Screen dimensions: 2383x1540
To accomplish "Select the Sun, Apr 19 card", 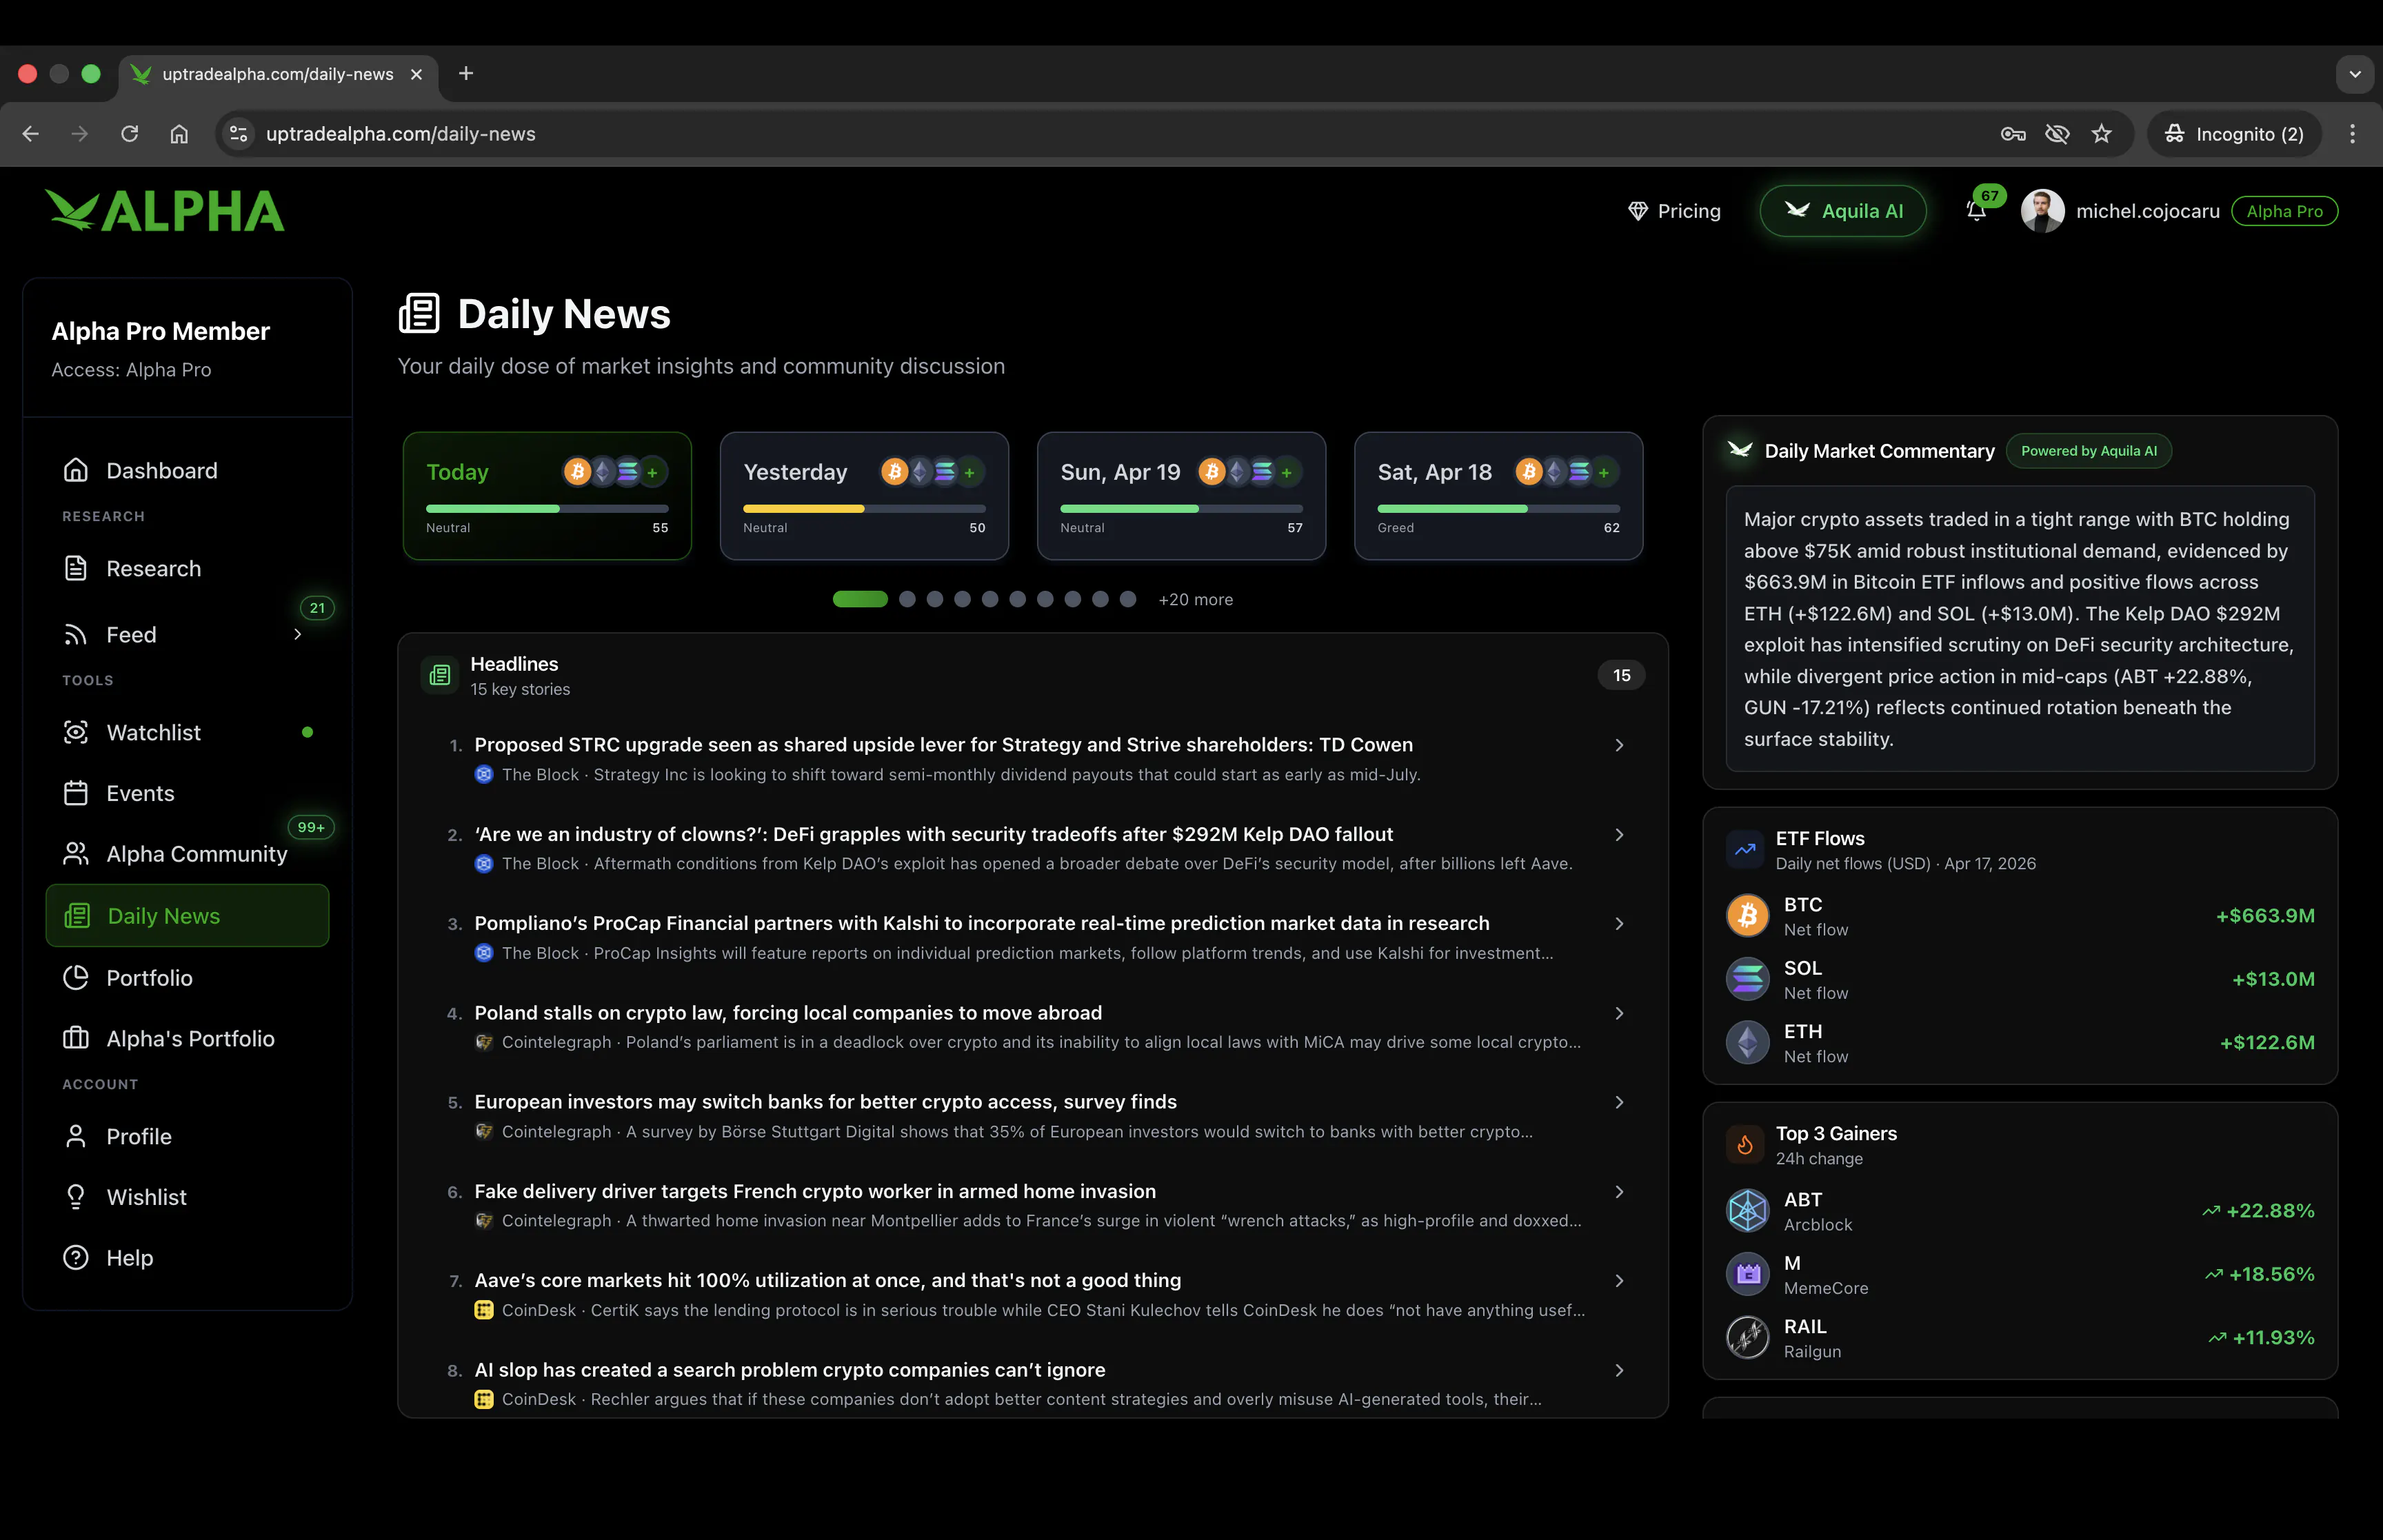I will 1181,496.
